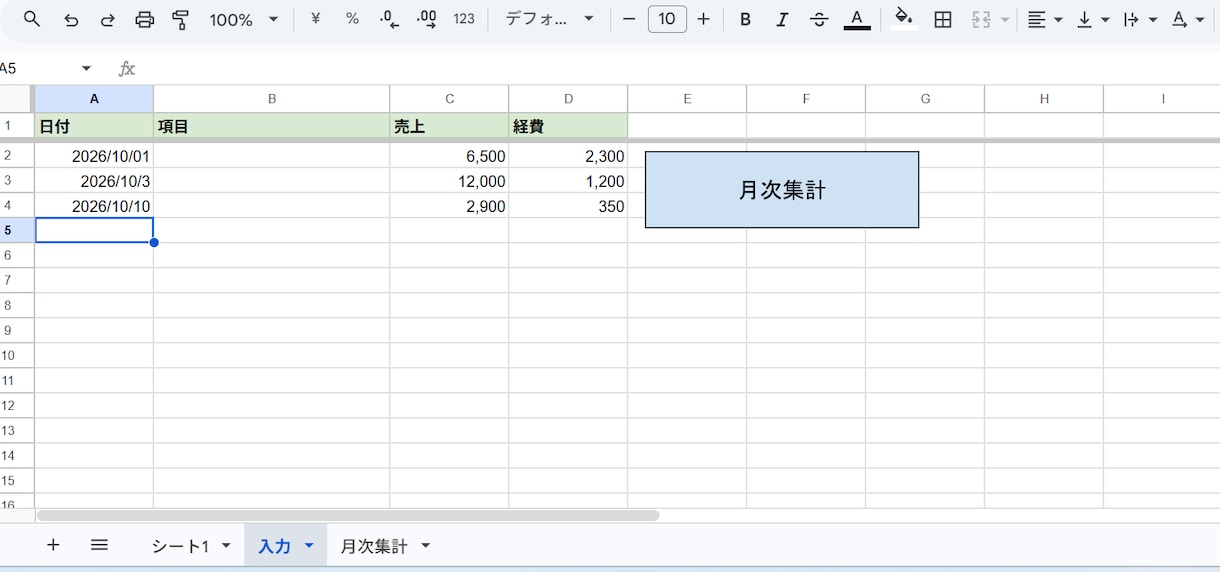Click the 売上 header cell

pos(449,126)
